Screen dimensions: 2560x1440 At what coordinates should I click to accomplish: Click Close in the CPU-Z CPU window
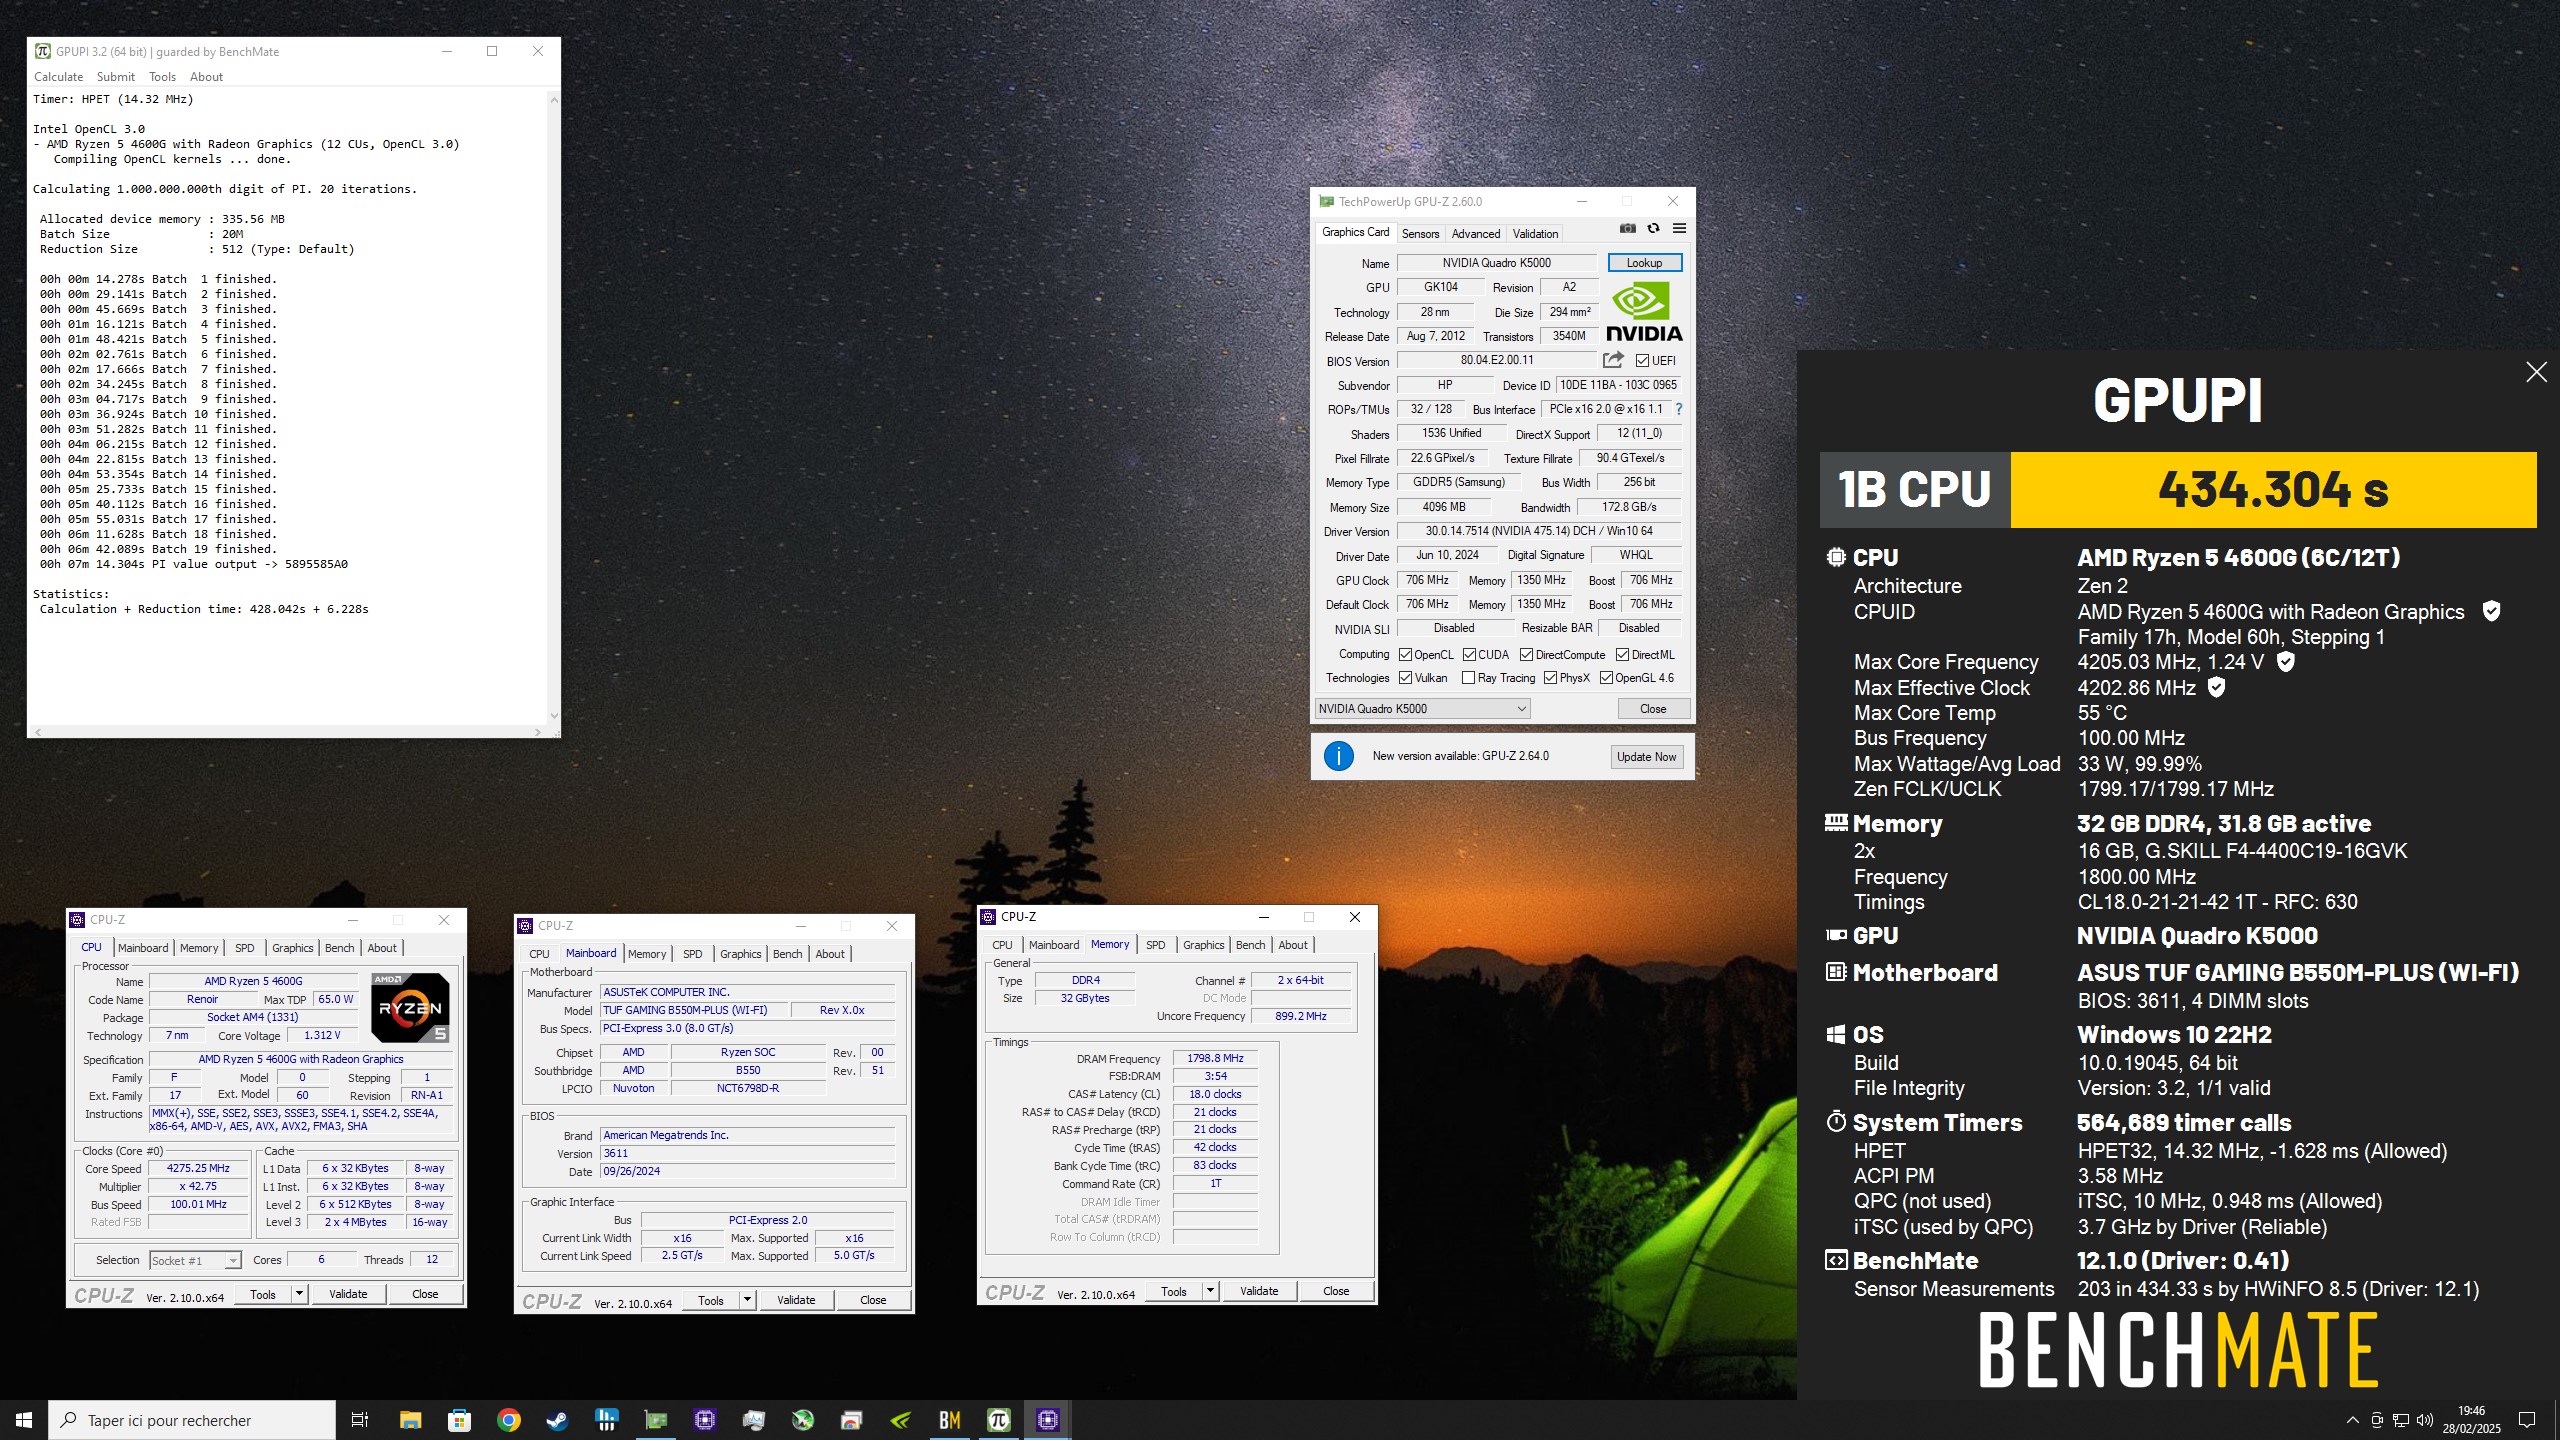pyautogui.click(x=425, y=1294)
